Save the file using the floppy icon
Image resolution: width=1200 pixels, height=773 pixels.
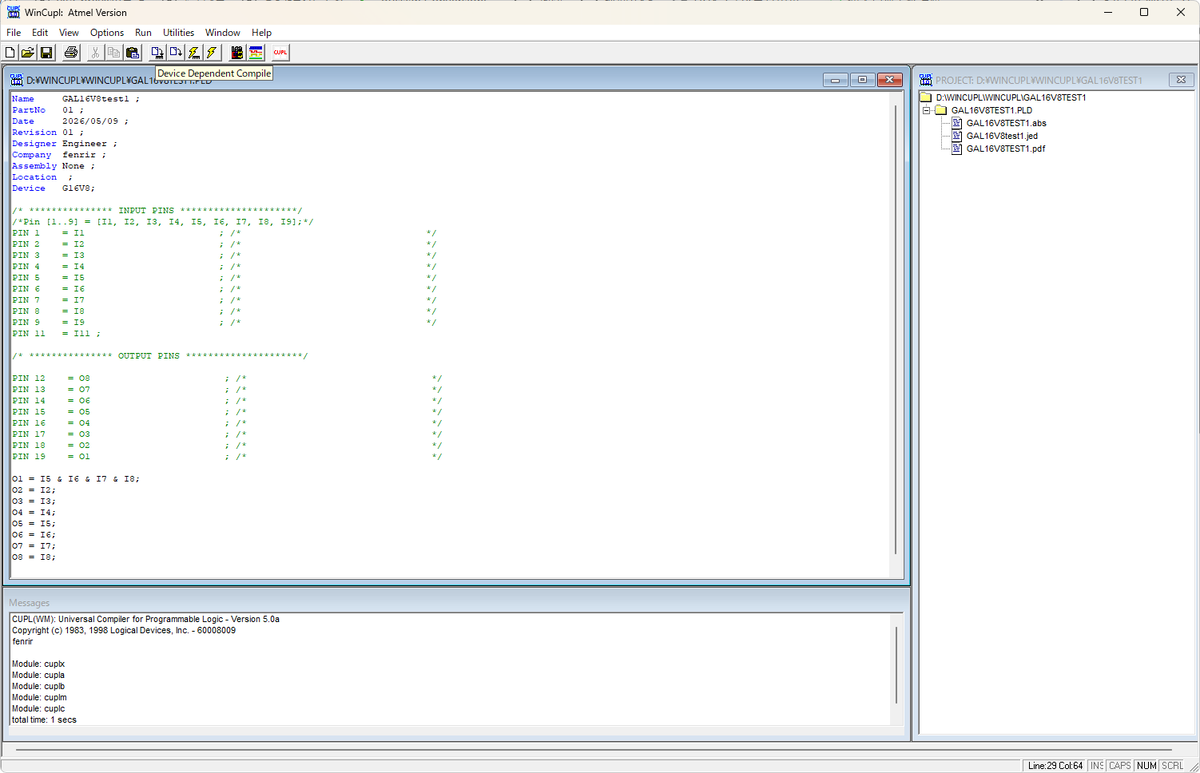(46, 52)
